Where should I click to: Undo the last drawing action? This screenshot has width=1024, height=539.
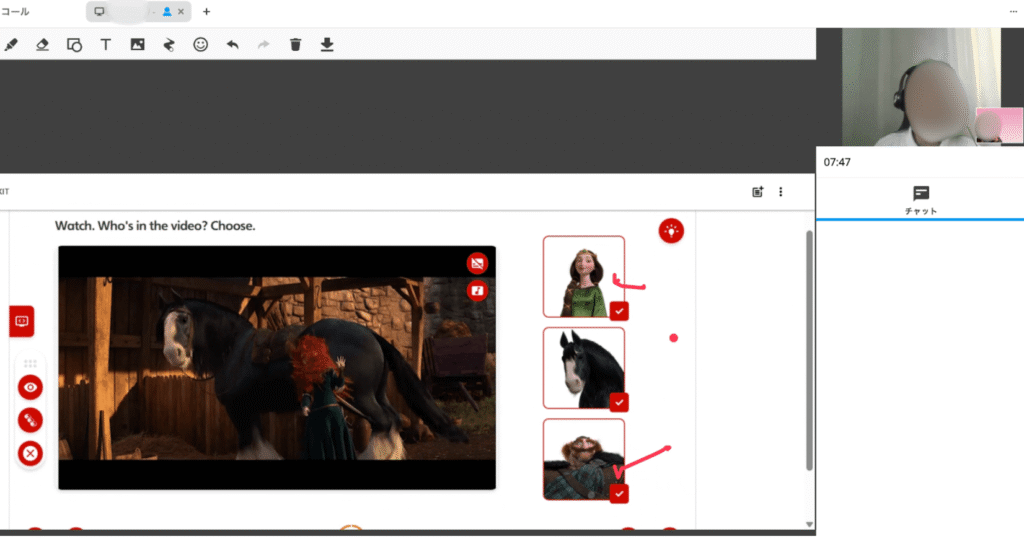tap(232, 44)
